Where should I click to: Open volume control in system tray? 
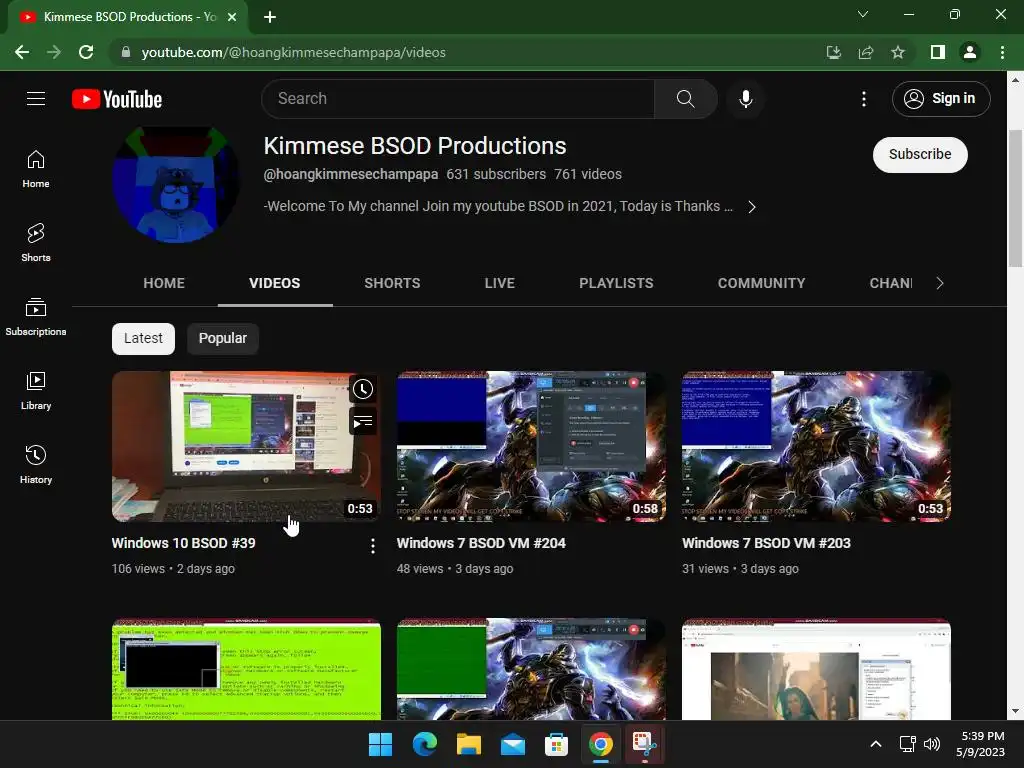click(x=932, y=744)
